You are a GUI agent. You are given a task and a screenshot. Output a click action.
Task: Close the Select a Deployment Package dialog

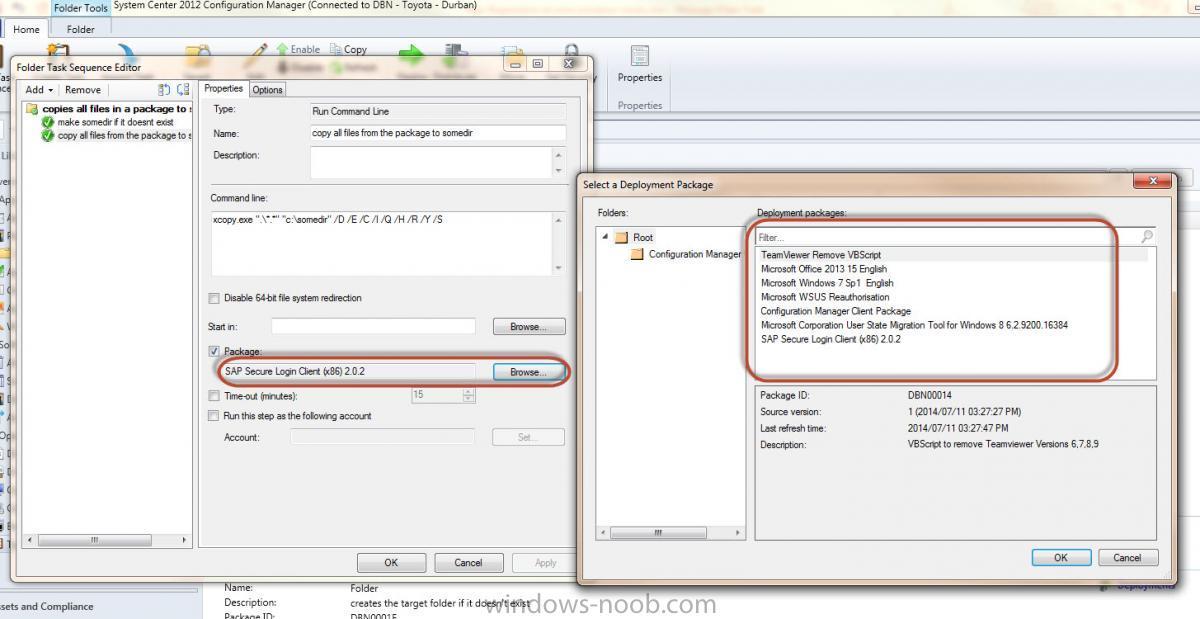1153,181
